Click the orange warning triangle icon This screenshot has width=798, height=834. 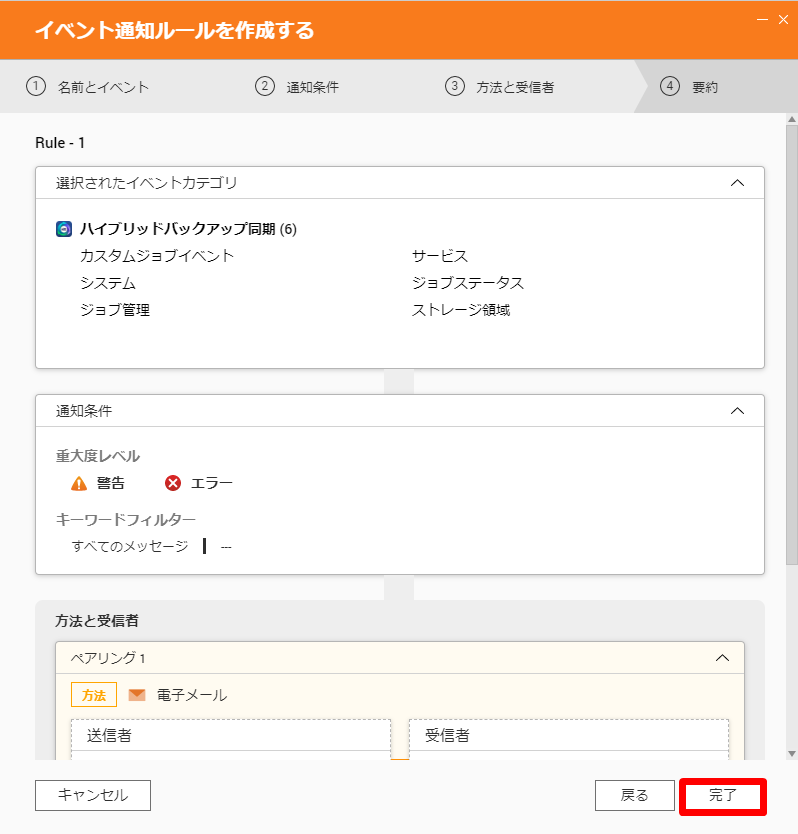tap(79, 483)
